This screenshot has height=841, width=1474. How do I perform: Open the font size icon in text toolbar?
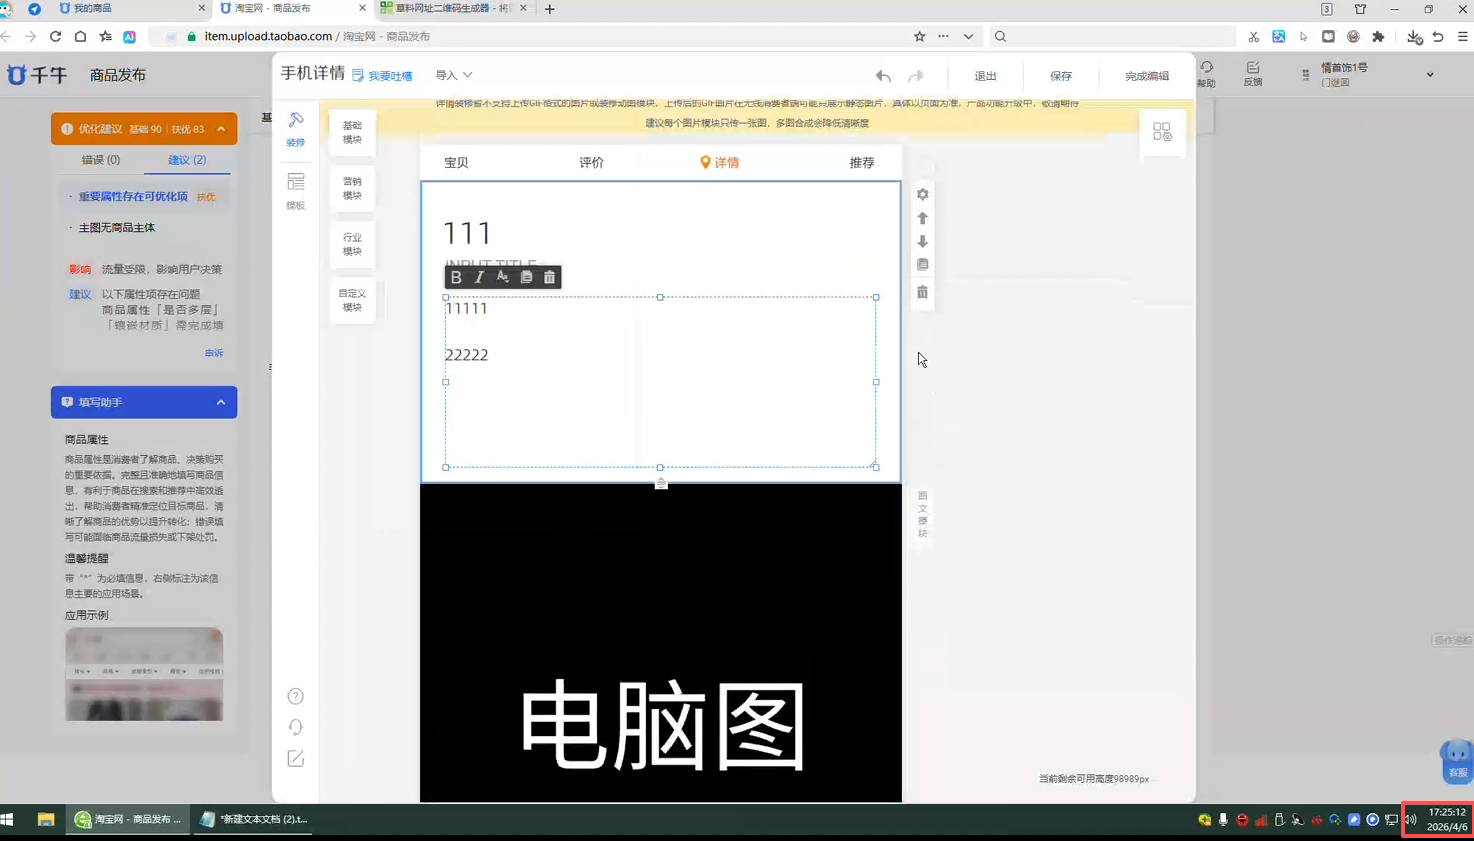503,277
